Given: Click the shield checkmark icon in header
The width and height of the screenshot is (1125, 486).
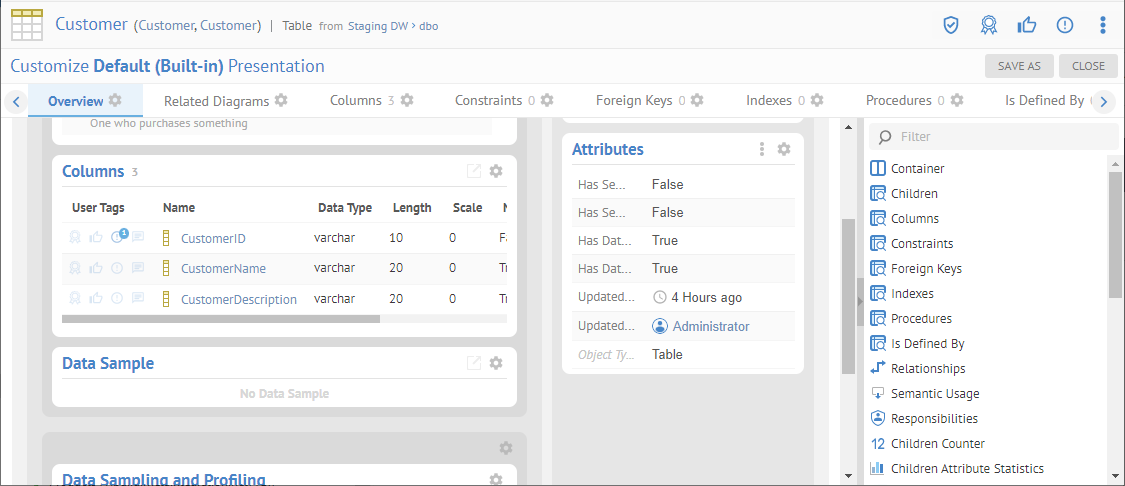Looking at the screenshot, I should (951, 25).
